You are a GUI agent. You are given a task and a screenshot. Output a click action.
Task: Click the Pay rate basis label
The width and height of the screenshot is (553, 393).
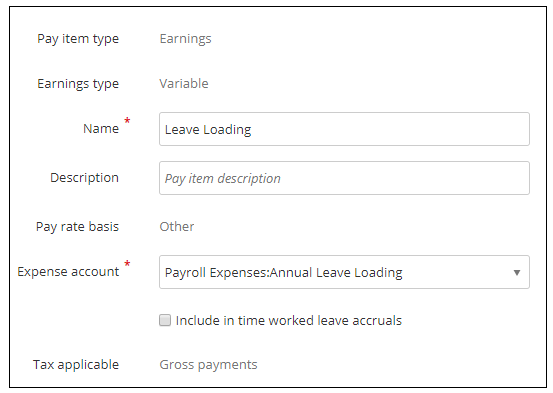point(77,227)
